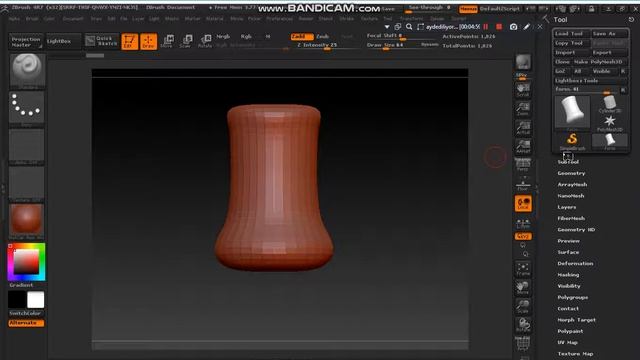Image resolution: width=640 pixels, height=360 pixels.
Task: Click the Bandicam screenshot camera icon
Action: pyautogui.click(x=513, y=27)
